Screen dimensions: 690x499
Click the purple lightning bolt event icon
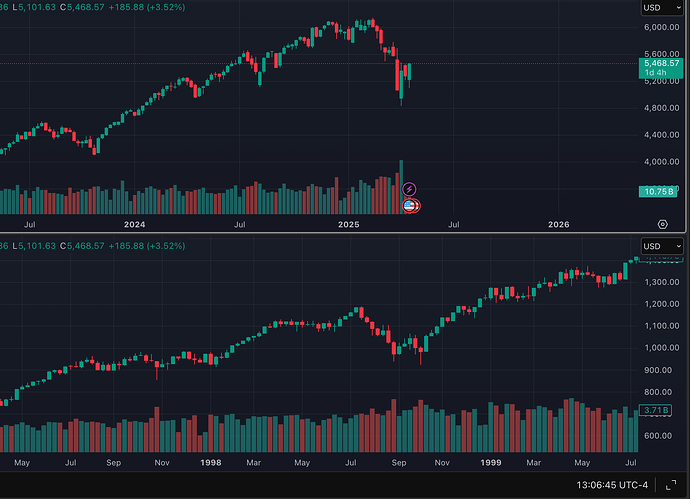point(409,189)
